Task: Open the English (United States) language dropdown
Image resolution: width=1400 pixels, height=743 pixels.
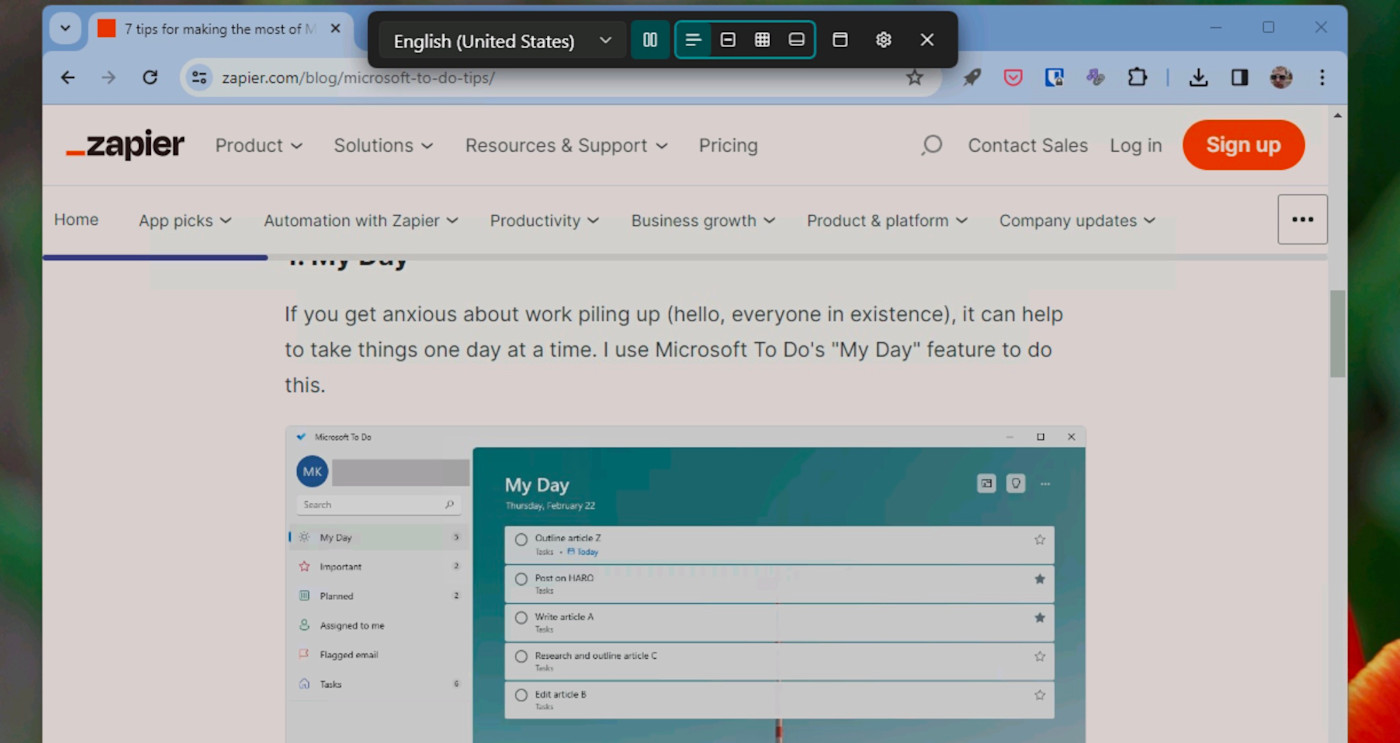Action: coord(502,40)
